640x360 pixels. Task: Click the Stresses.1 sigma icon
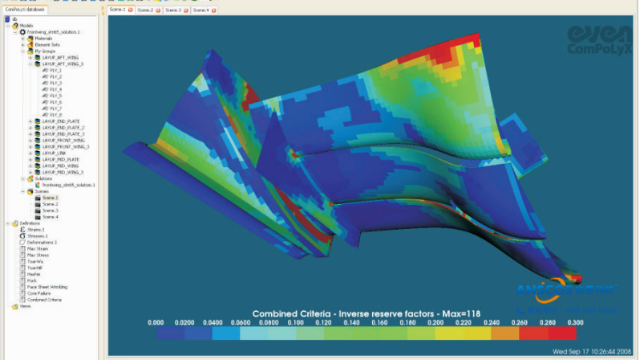pyautogui.click(x=23, y=236)
